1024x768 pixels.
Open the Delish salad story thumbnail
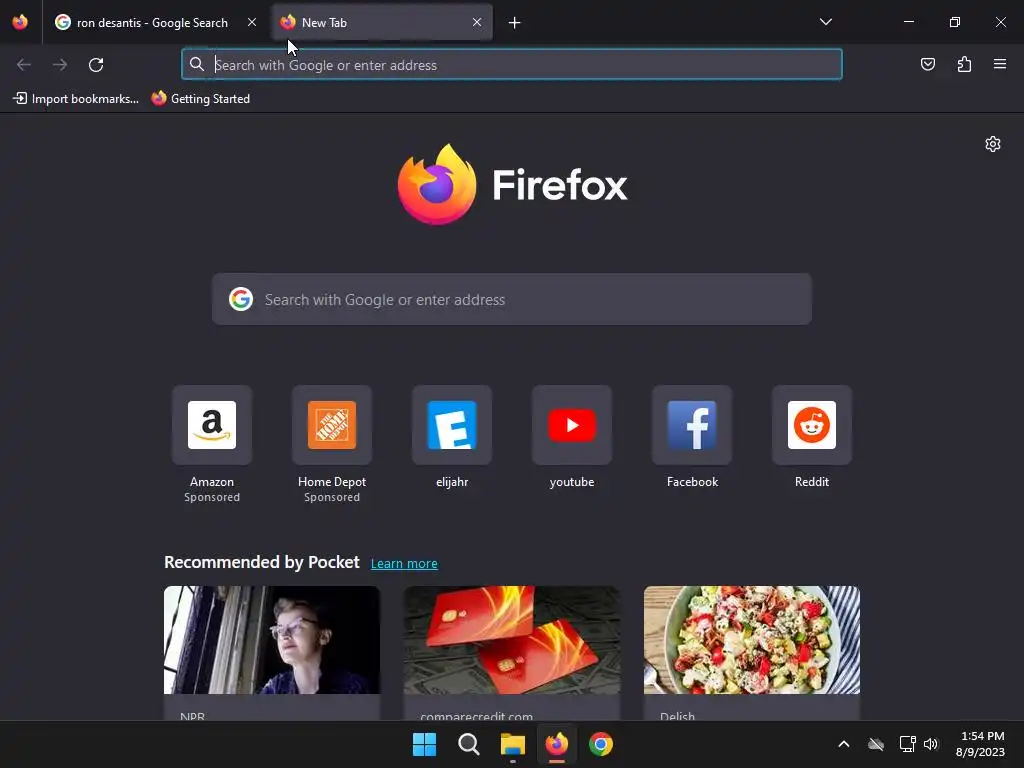coord(752,640)
